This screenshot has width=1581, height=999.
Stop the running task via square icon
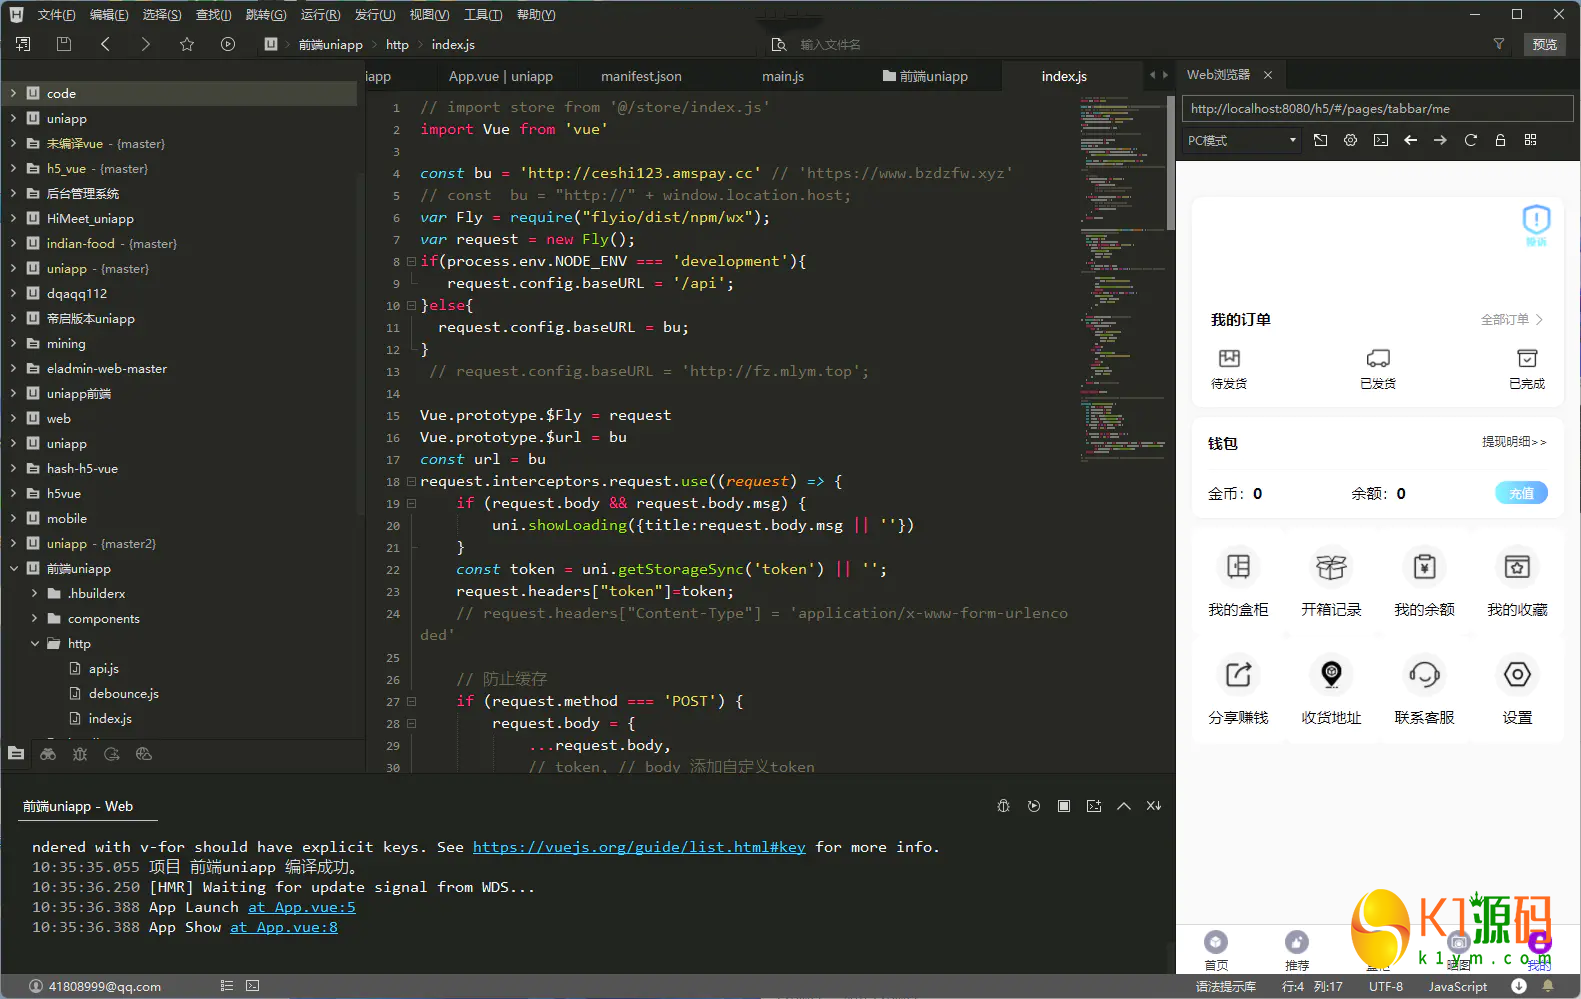(1064, 806)
